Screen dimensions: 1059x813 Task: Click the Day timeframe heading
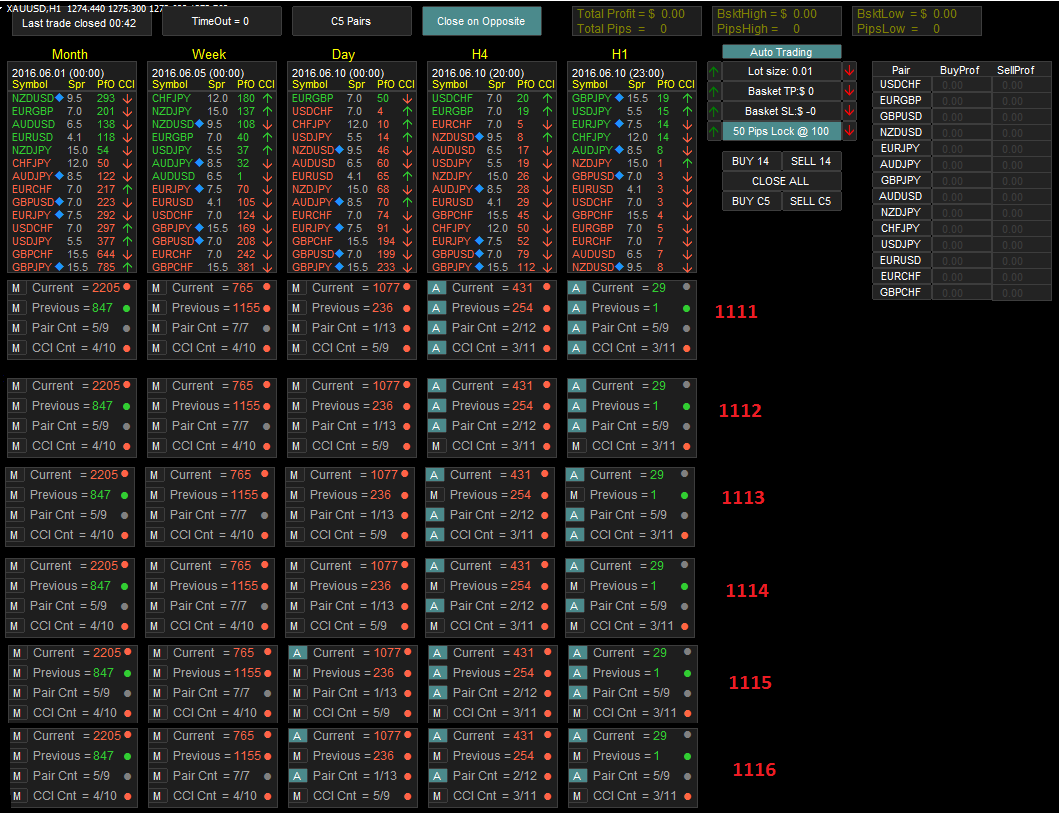[343, 54]
